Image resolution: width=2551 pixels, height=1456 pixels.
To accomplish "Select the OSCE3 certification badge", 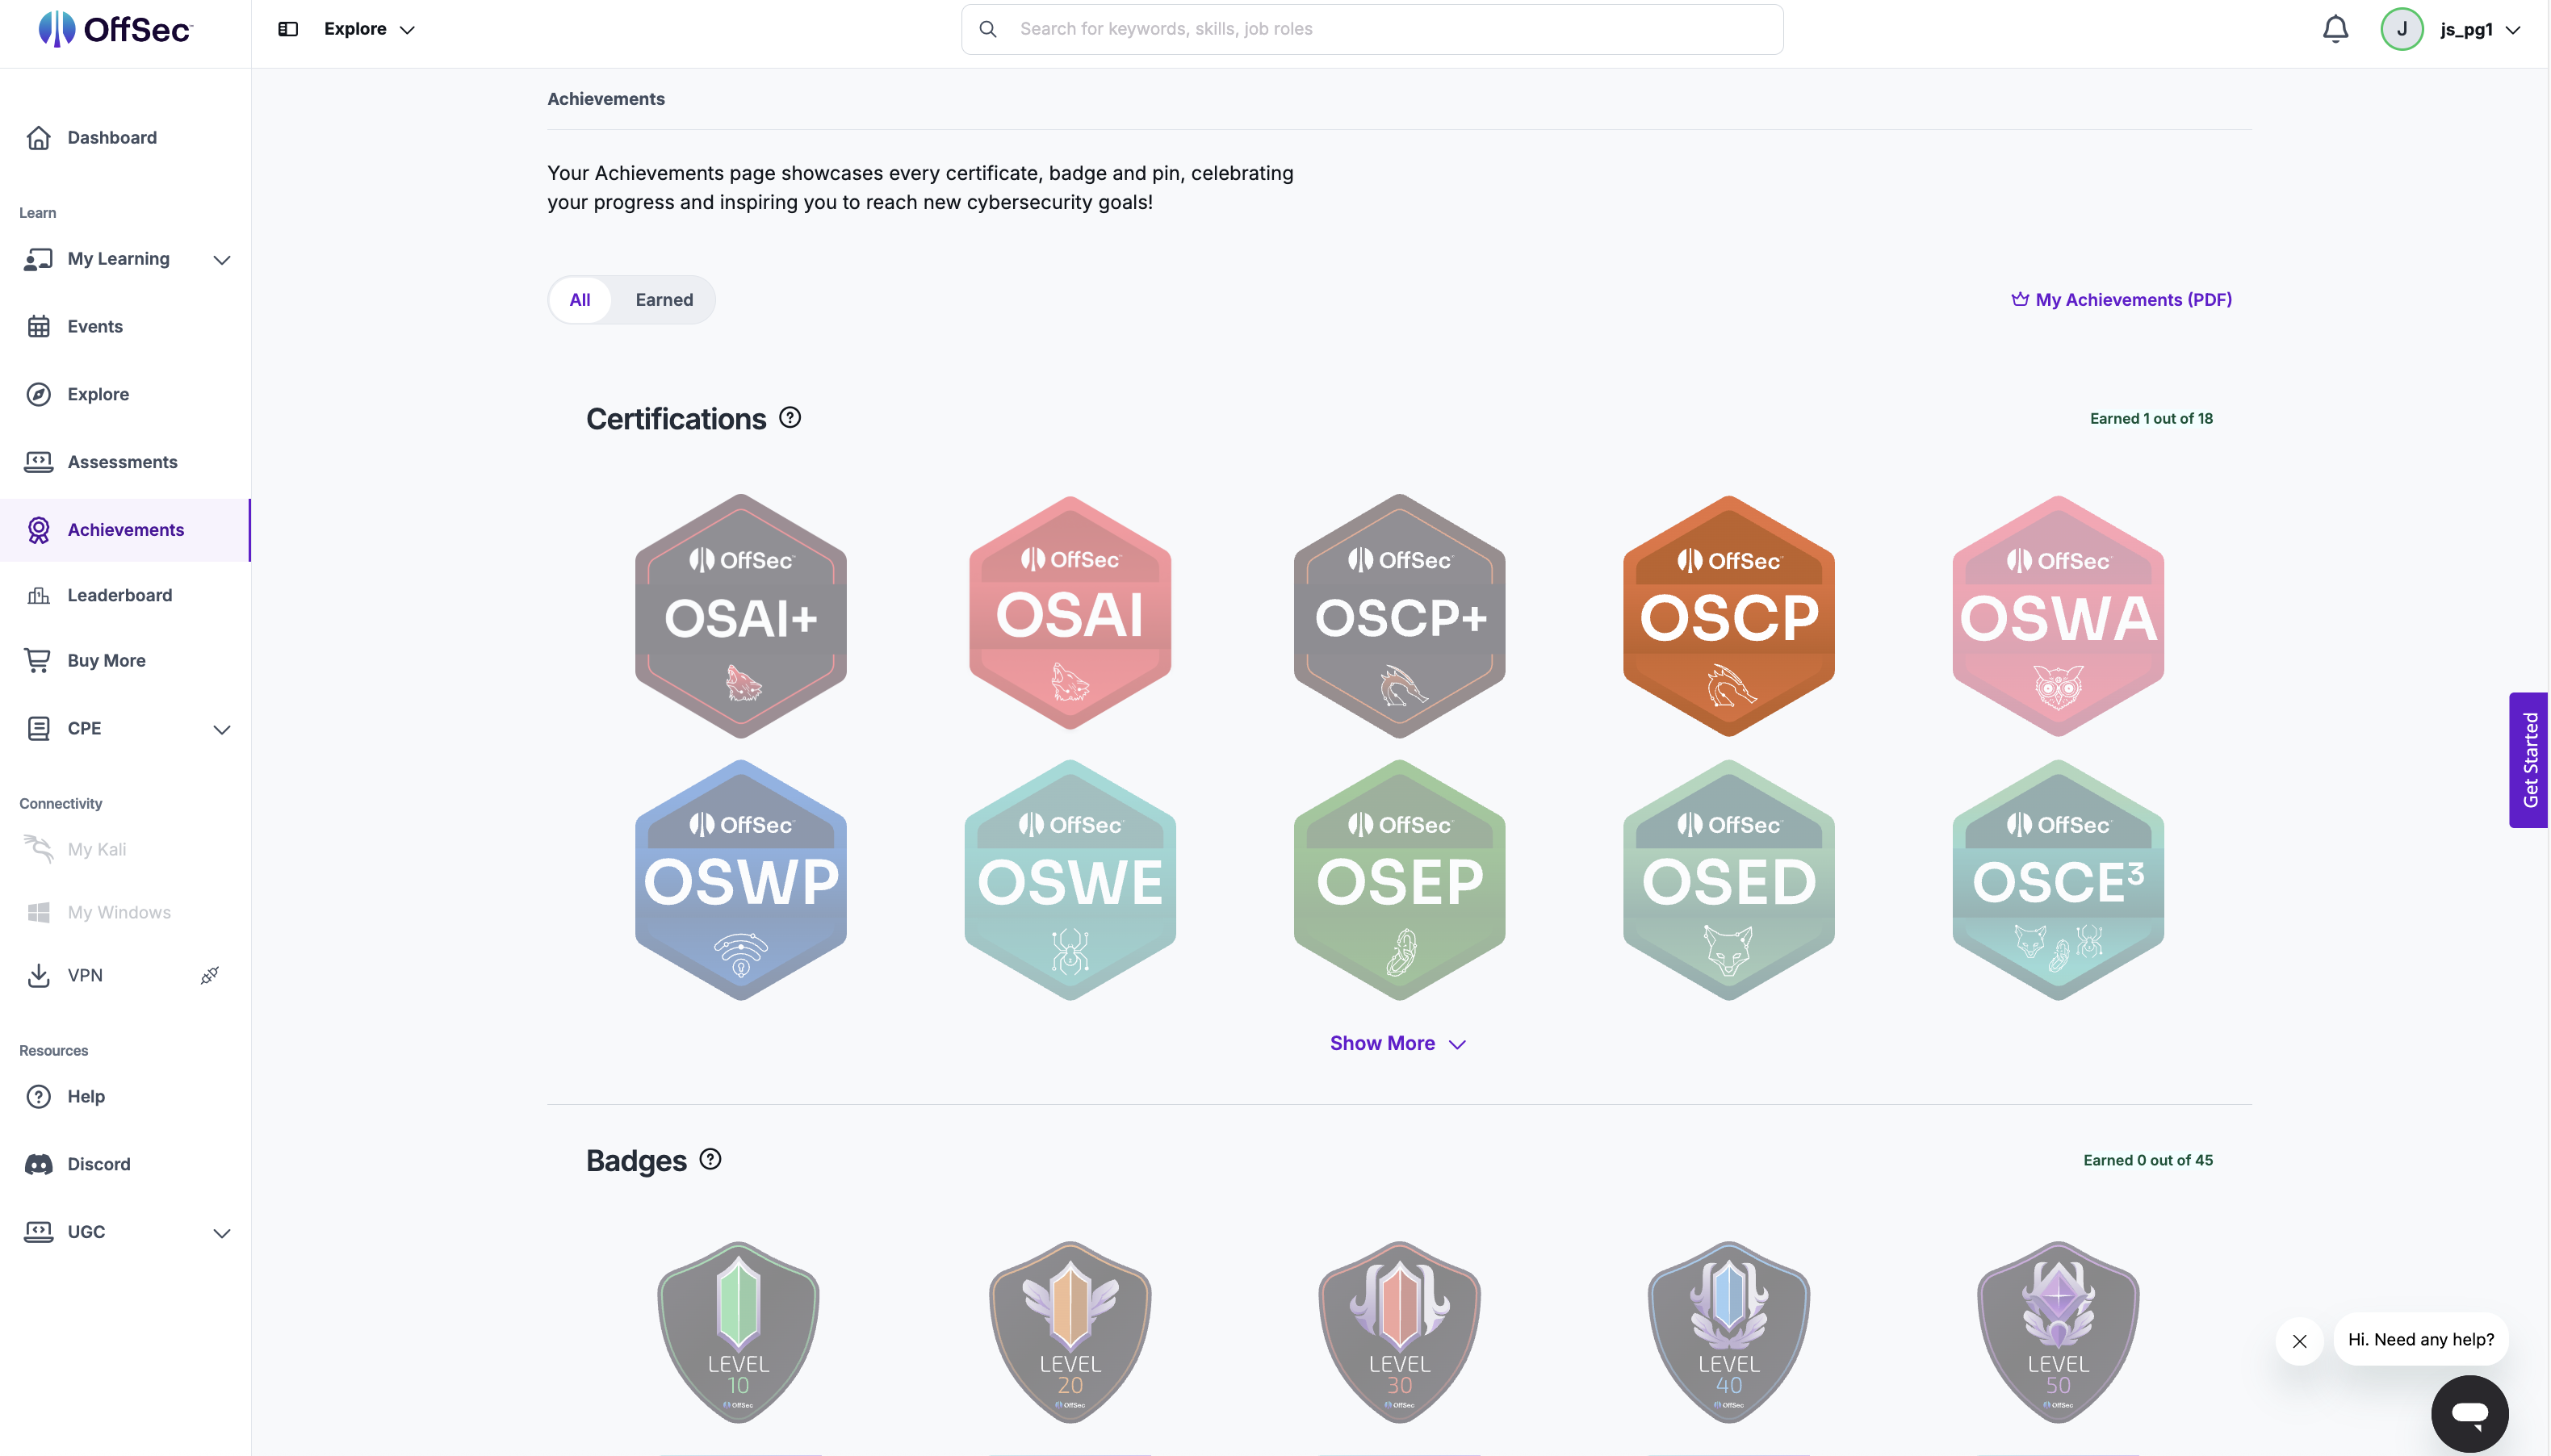I will pyautogui.click(x=2058, y=880).
